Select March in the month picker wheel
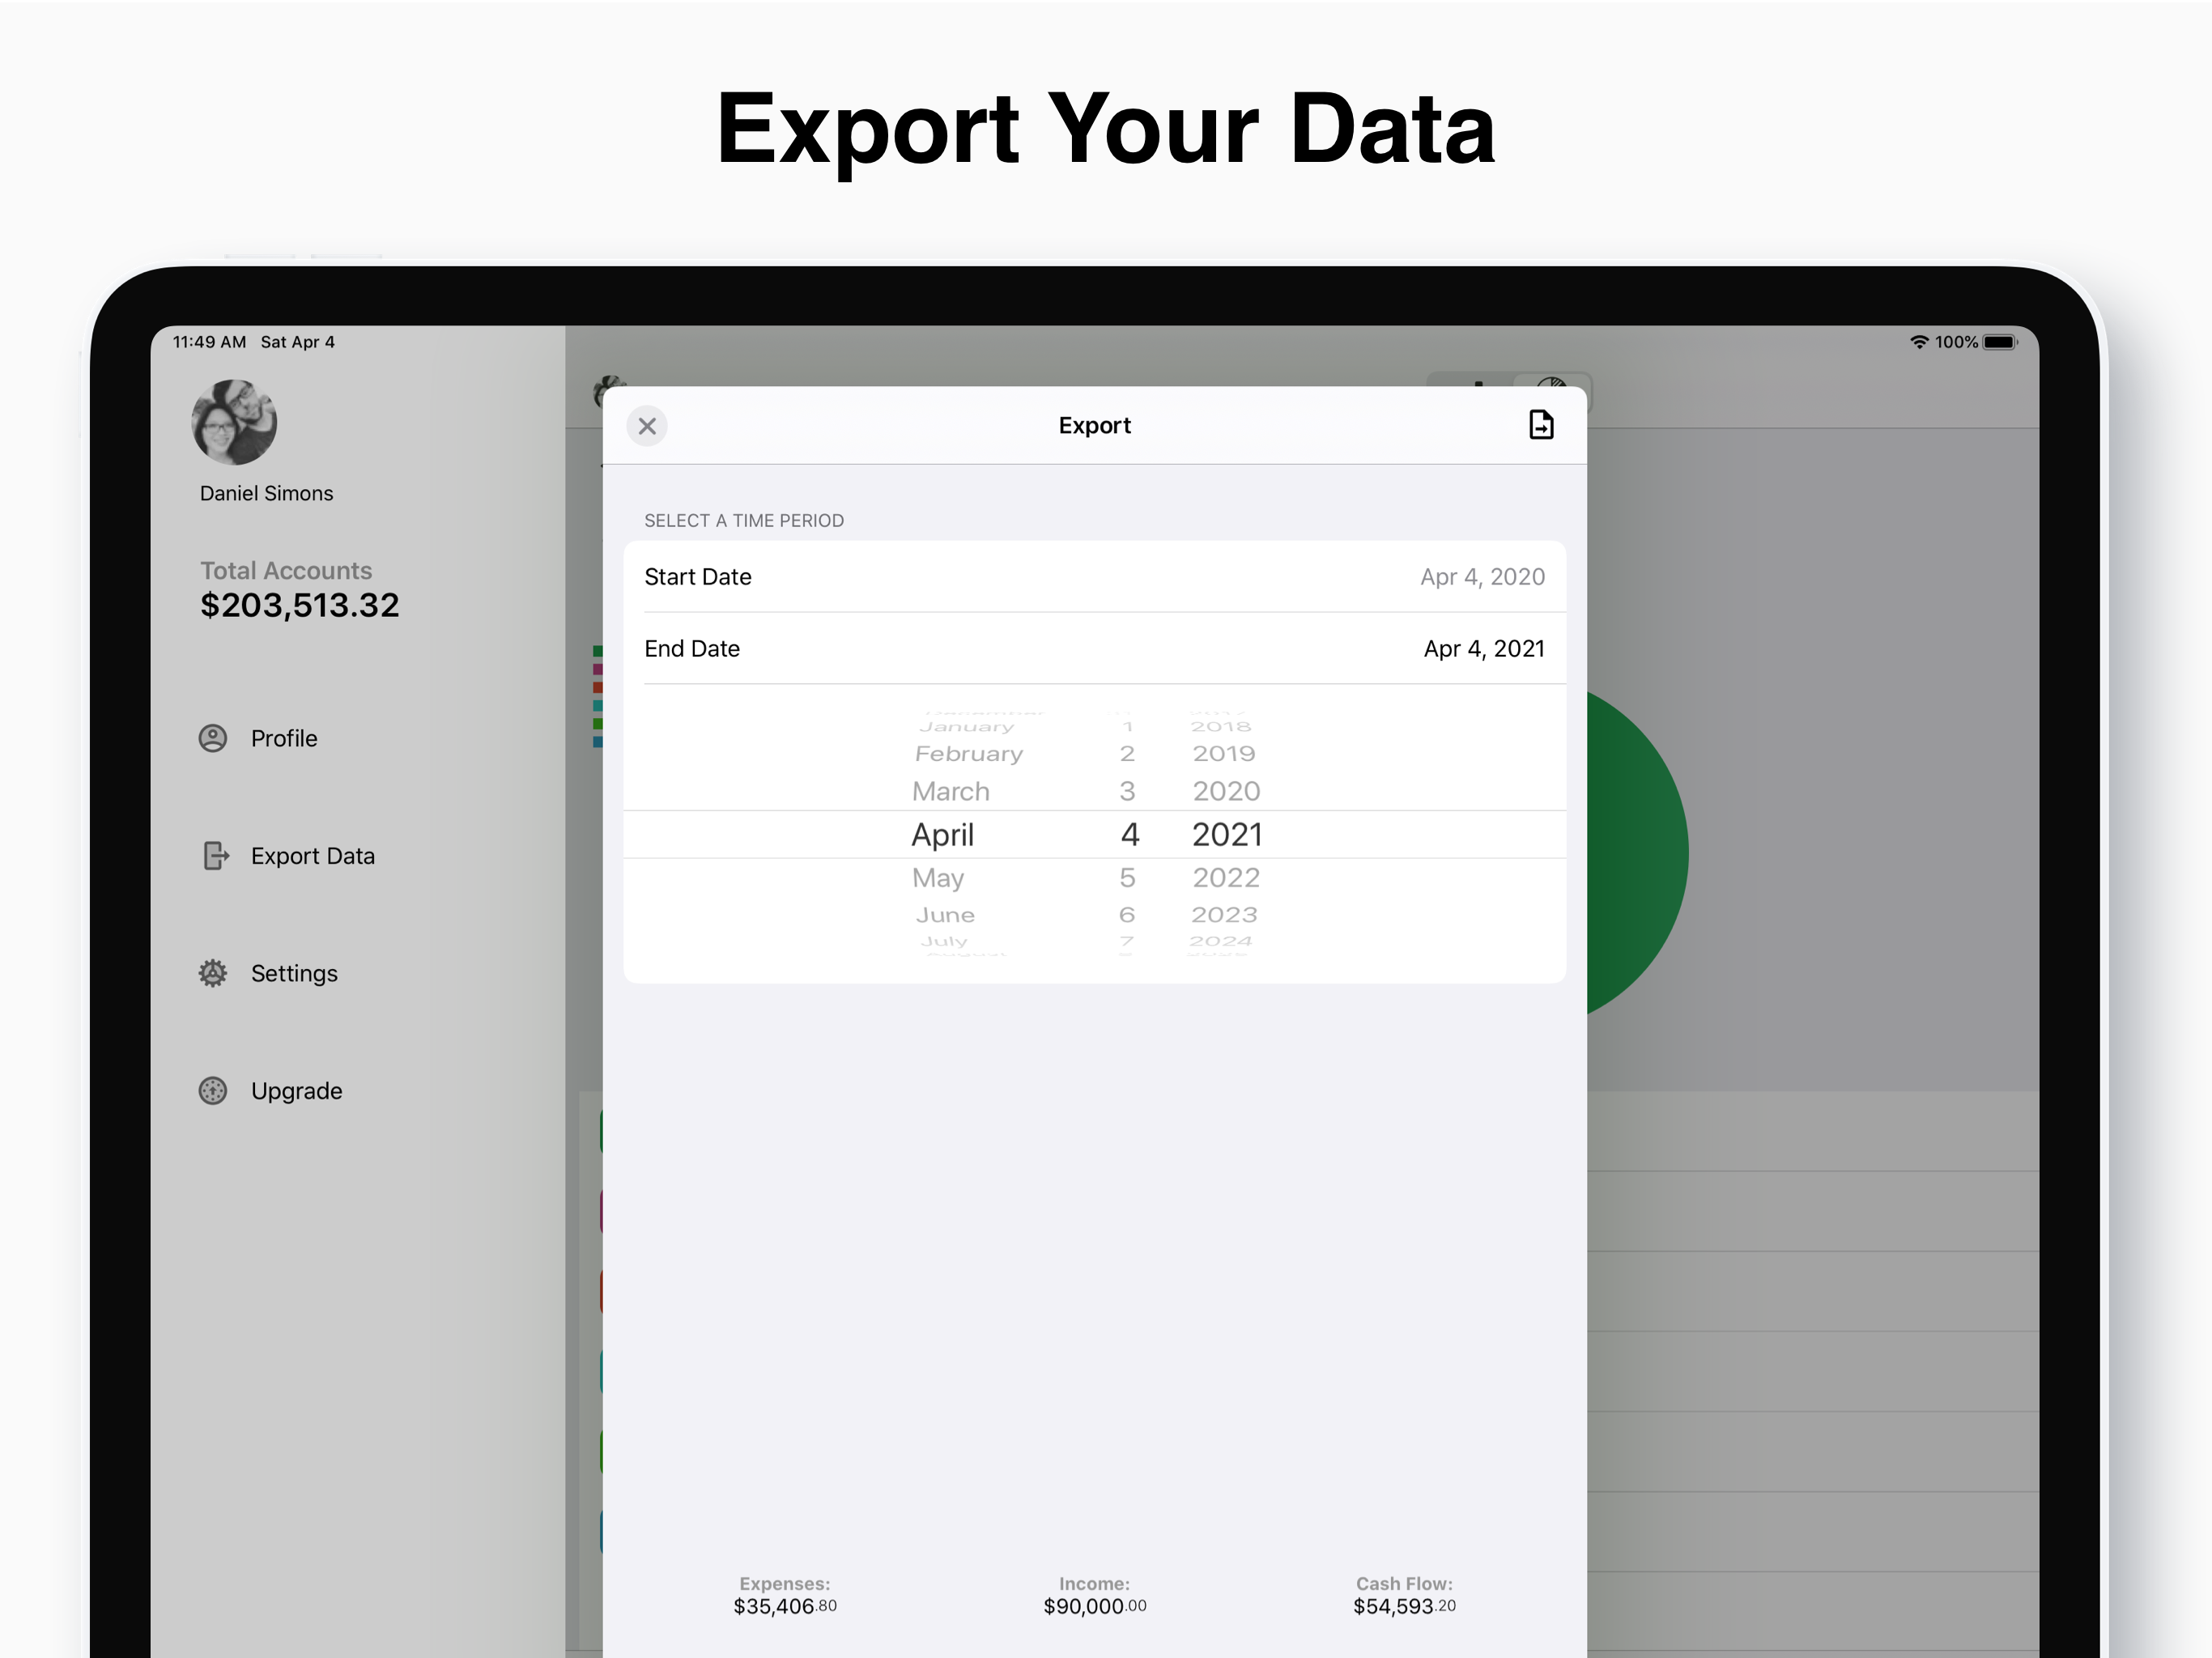The image size is (2212, 1658). click(x=950, y=791)
